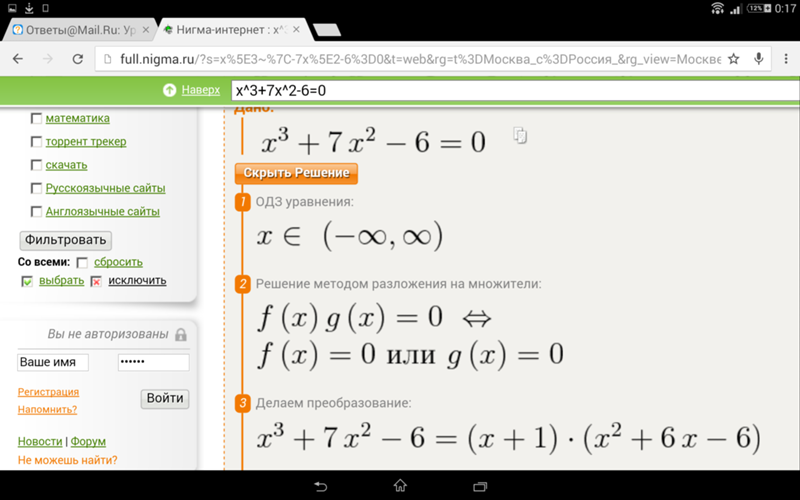Check the Русскоязычные сайты checkbox
The width and height of the screenshot is (800, 500).
coord(36,188)
